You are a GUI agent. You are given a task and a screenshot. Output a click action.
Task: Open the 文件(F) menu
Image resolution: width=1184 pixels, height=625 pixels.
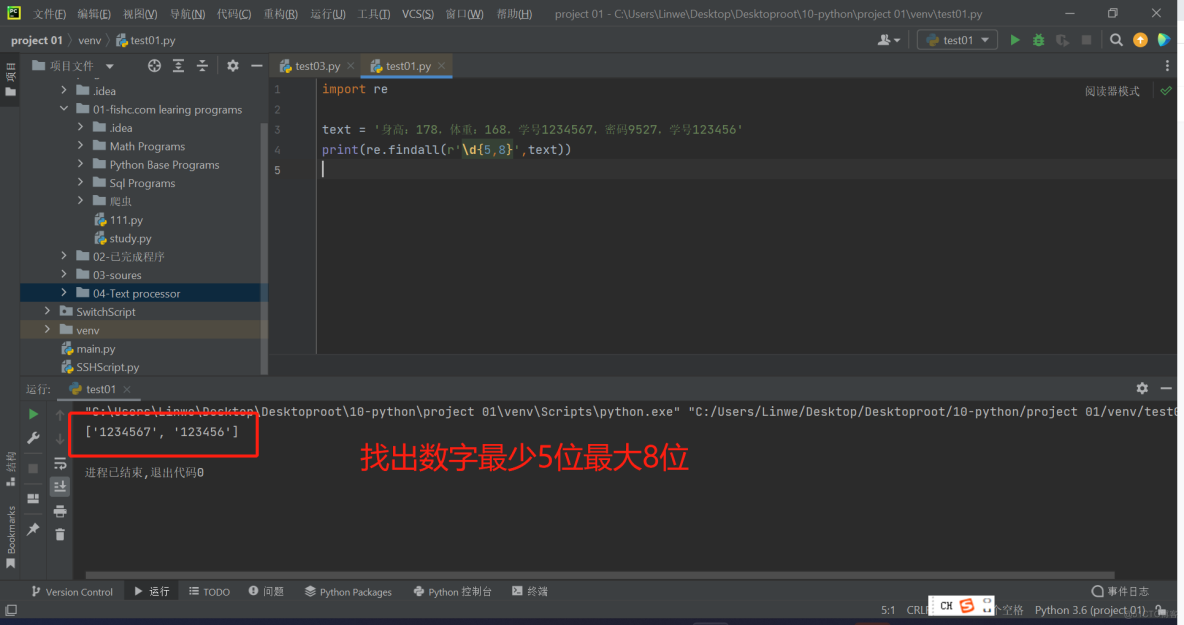click(x=50, y=14)
